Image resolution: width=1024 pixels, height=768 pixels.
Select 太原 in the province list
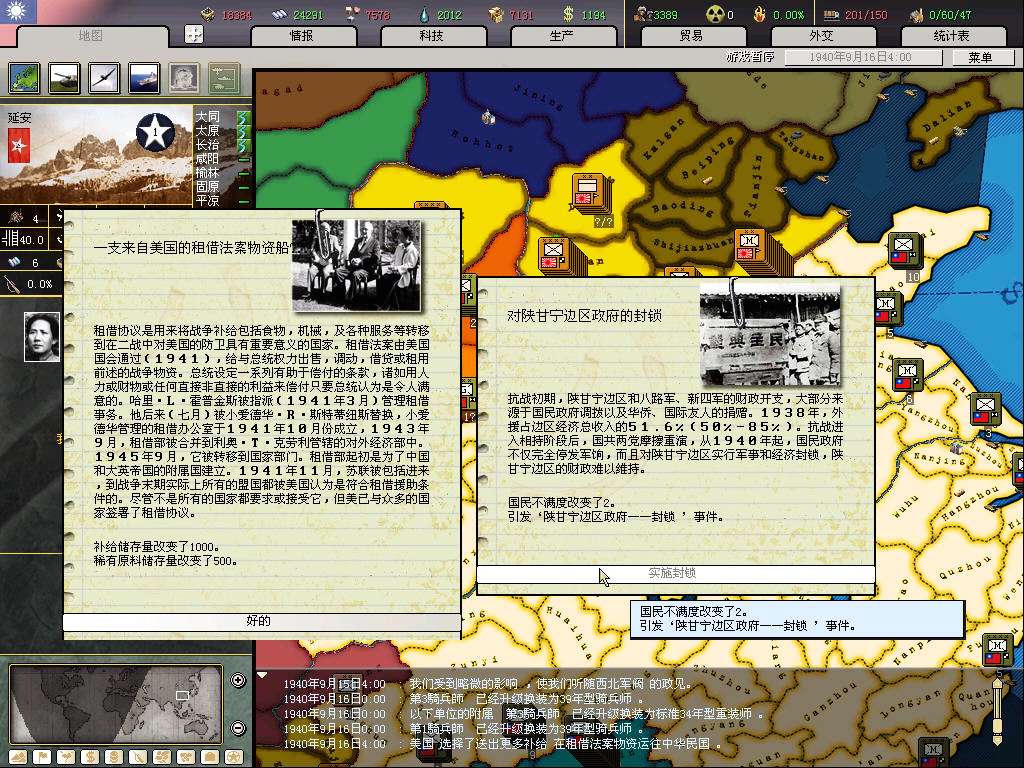(208, 131)
